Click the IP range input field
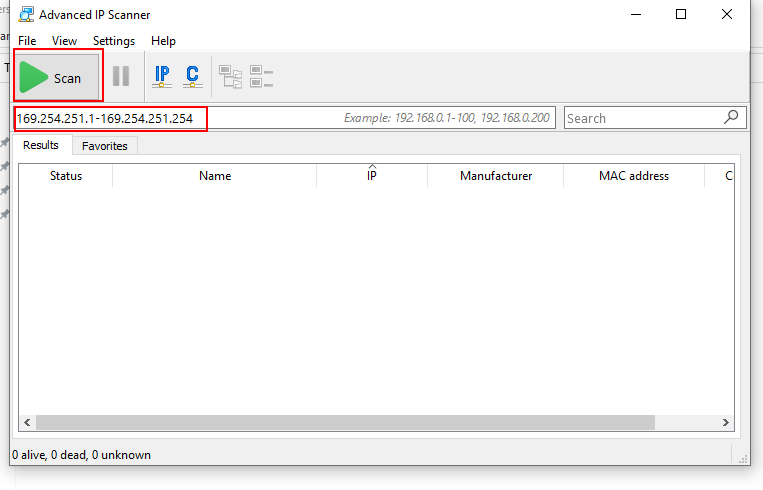Screen dimensions: 763x490 tap(285, 118)
